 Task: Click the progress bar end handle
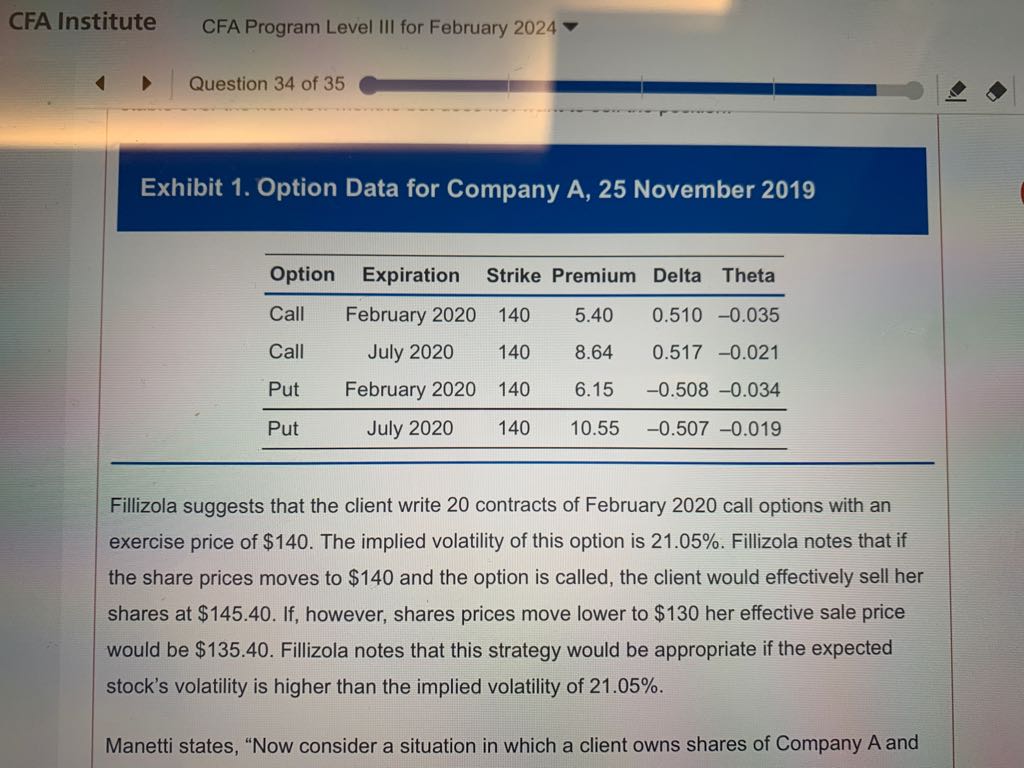(x=913, y=90)
